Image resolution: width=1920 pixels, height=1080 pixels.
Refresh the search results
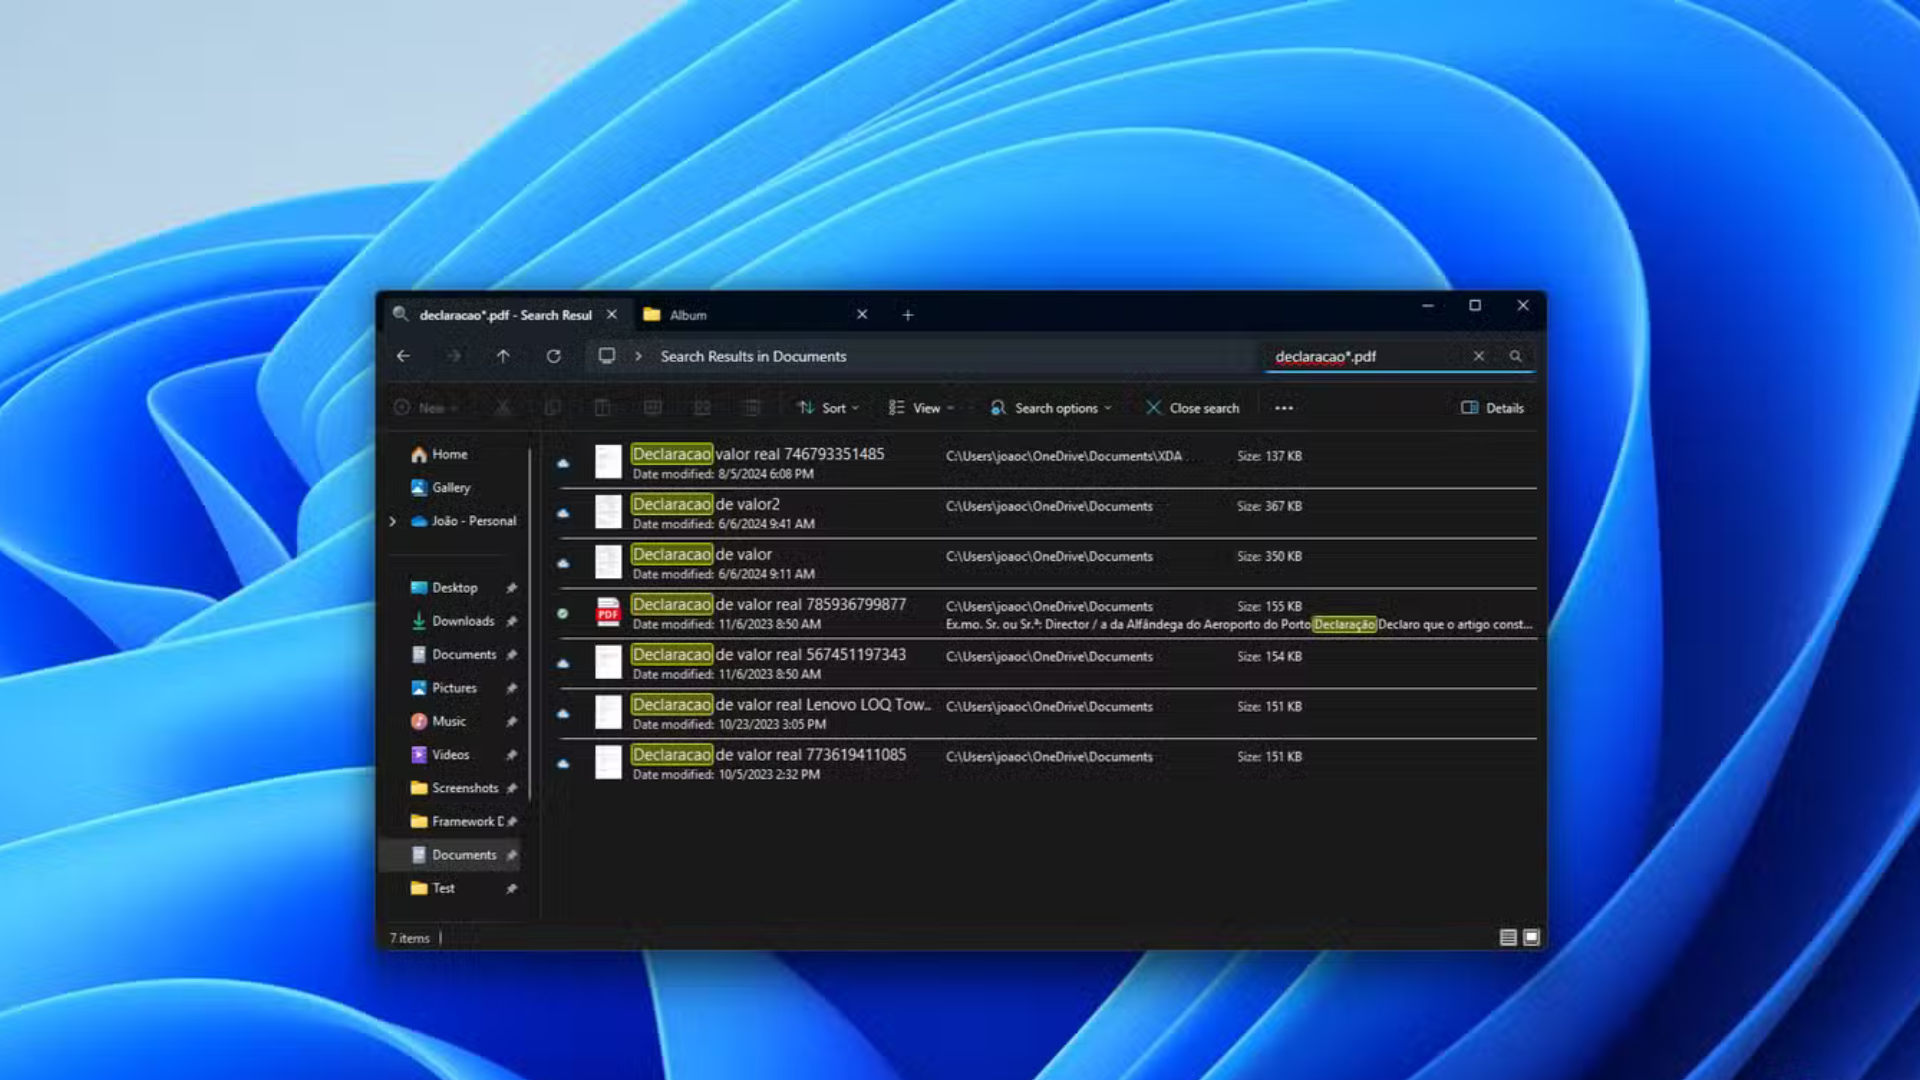pos(556,356)
